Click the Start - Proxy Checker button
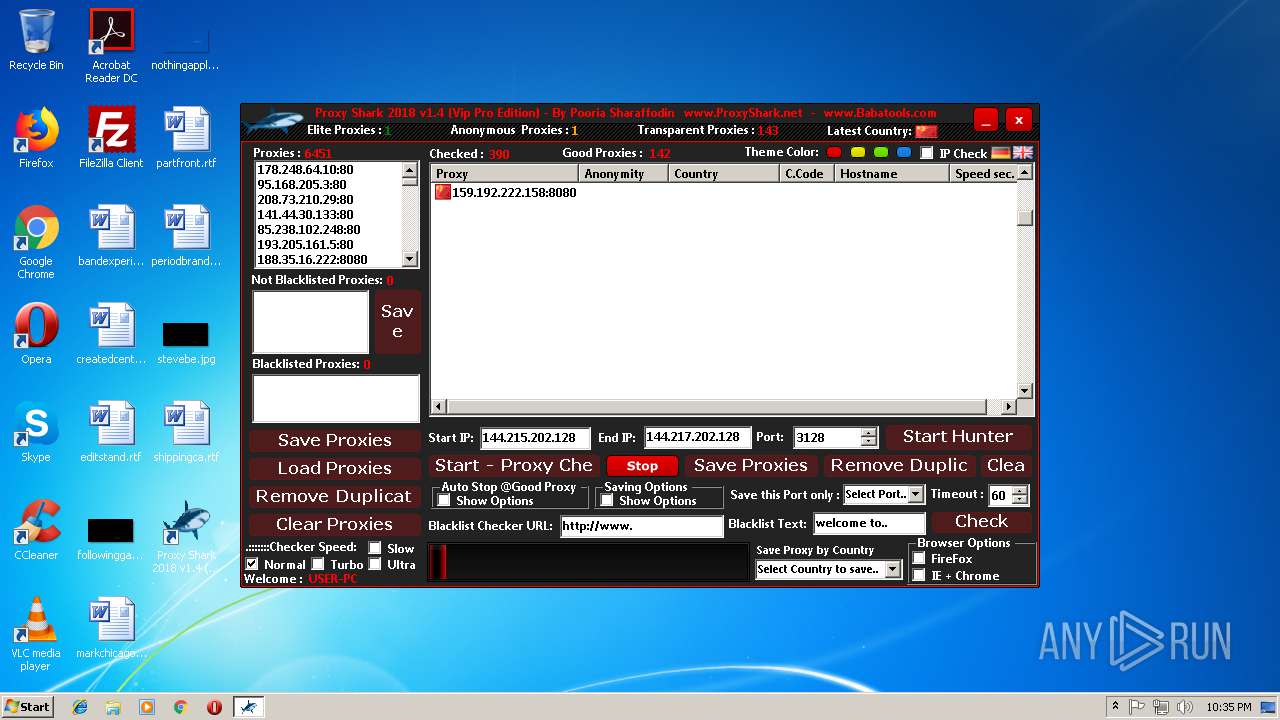The image size is (1280, 720). click(514, 465)
